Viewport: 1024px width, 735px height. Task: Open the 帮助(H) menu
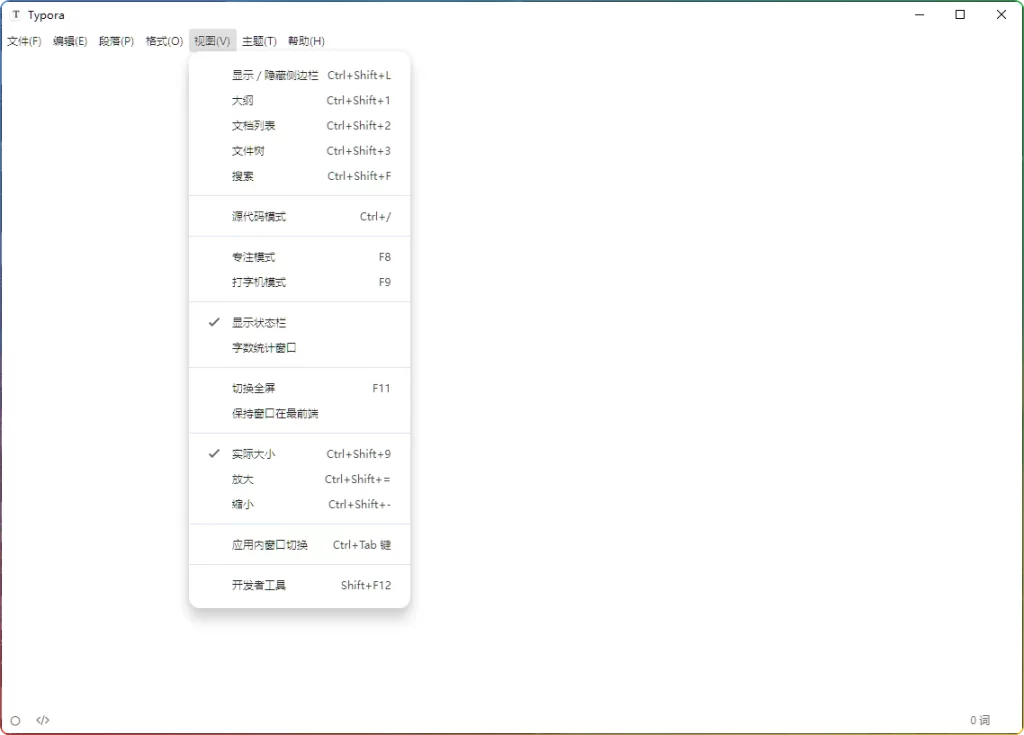click(303, 41)
